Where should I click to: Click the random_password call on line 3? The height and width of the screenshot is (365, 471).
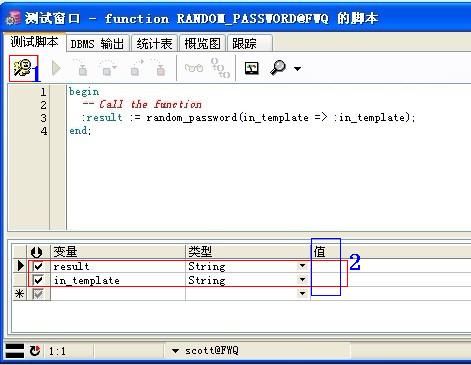pyautogui.click(x=280, y=117)
